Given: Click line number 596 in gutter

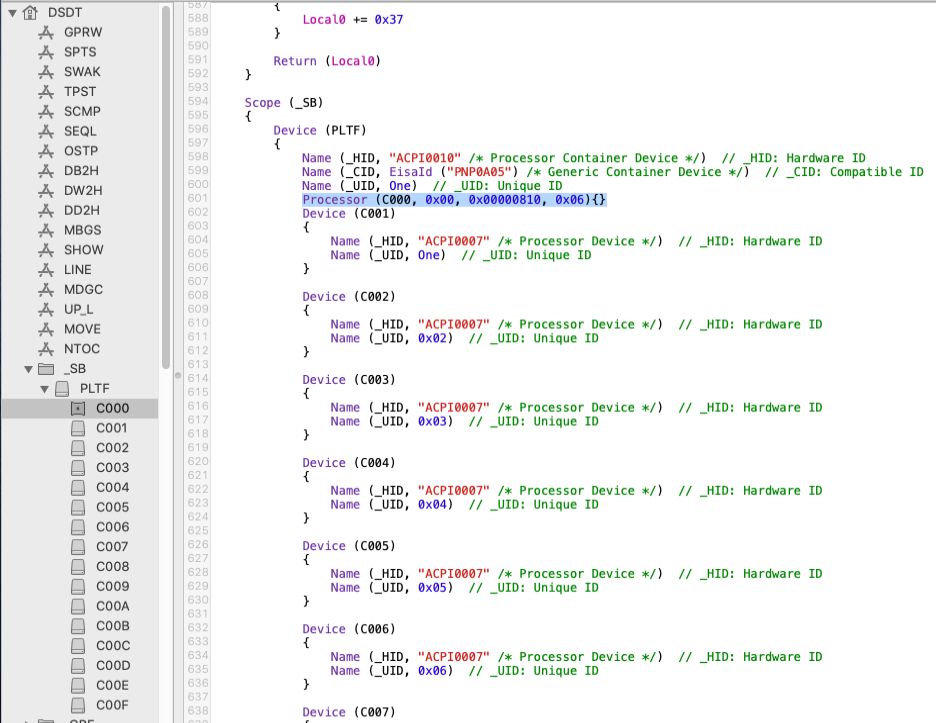Looking at the screenshot, I should [x=197, y=130].
